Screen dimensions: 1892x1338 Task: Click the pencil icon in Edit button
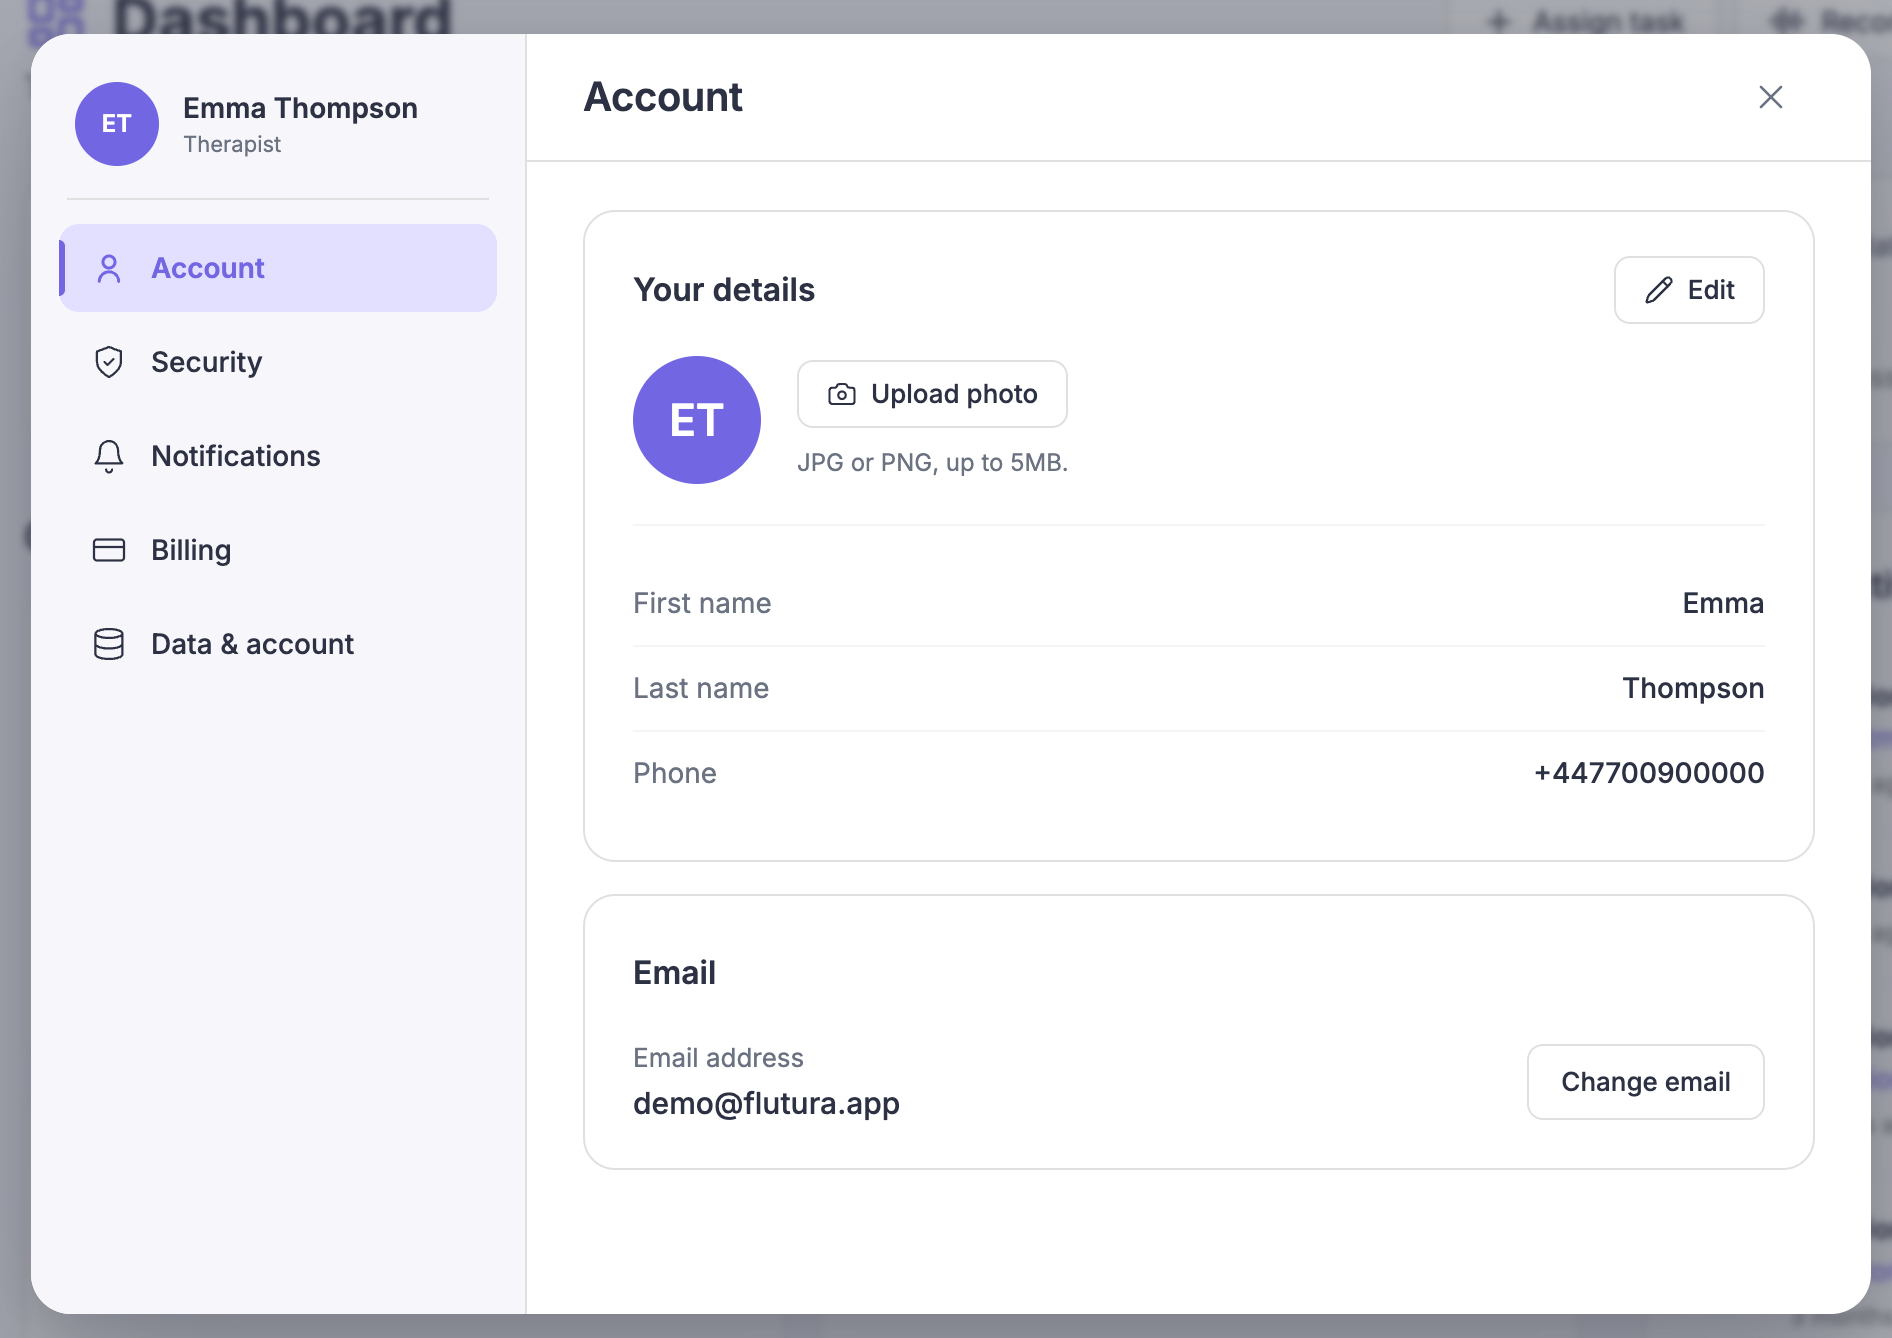[x=1659, y=290]
